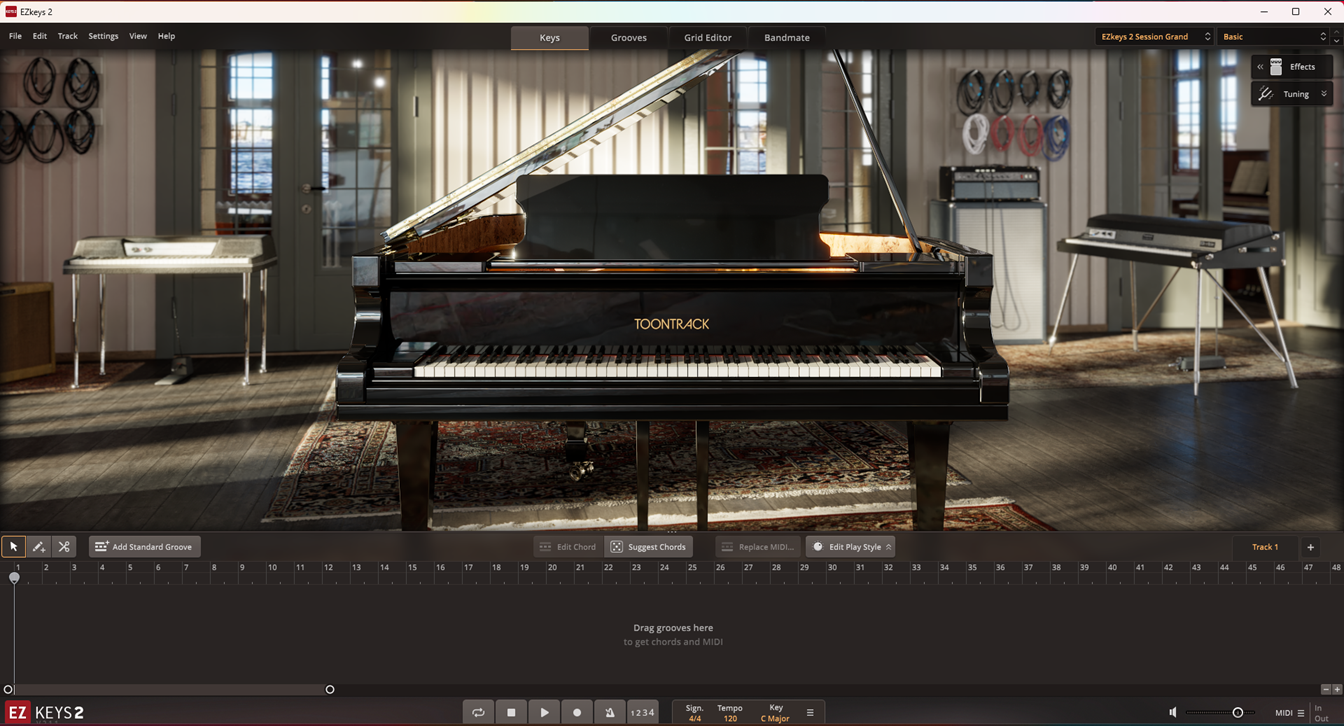This screenshot has width=1344, height=726.
Task: Click bar 25 on the timeline ruler
Action: [692, 567]
